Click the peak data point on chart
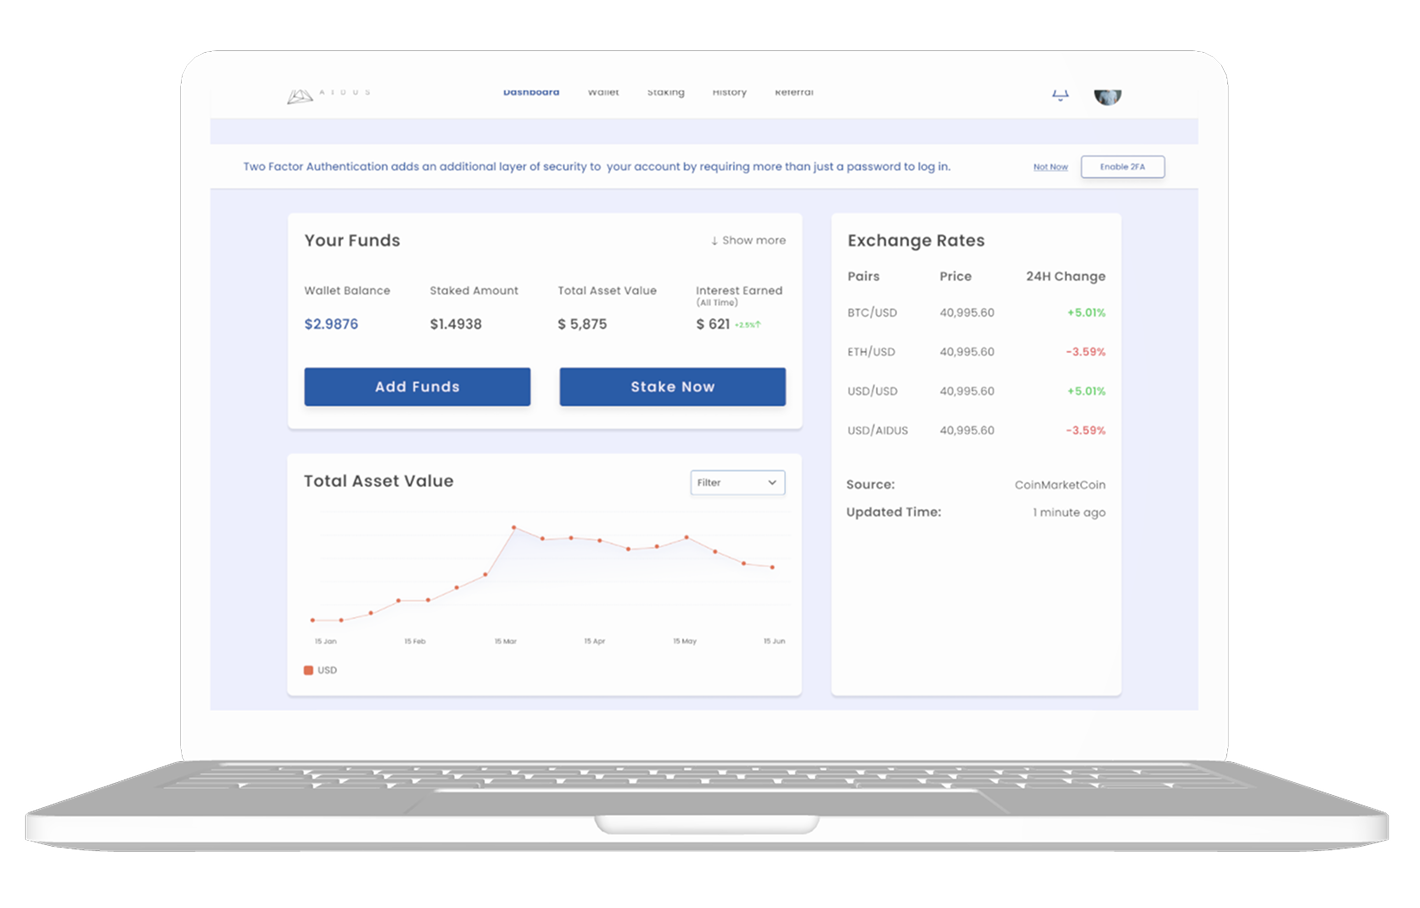Viewport: 1420px width, 908px height. pyautogui.click(x=514, y=527)
